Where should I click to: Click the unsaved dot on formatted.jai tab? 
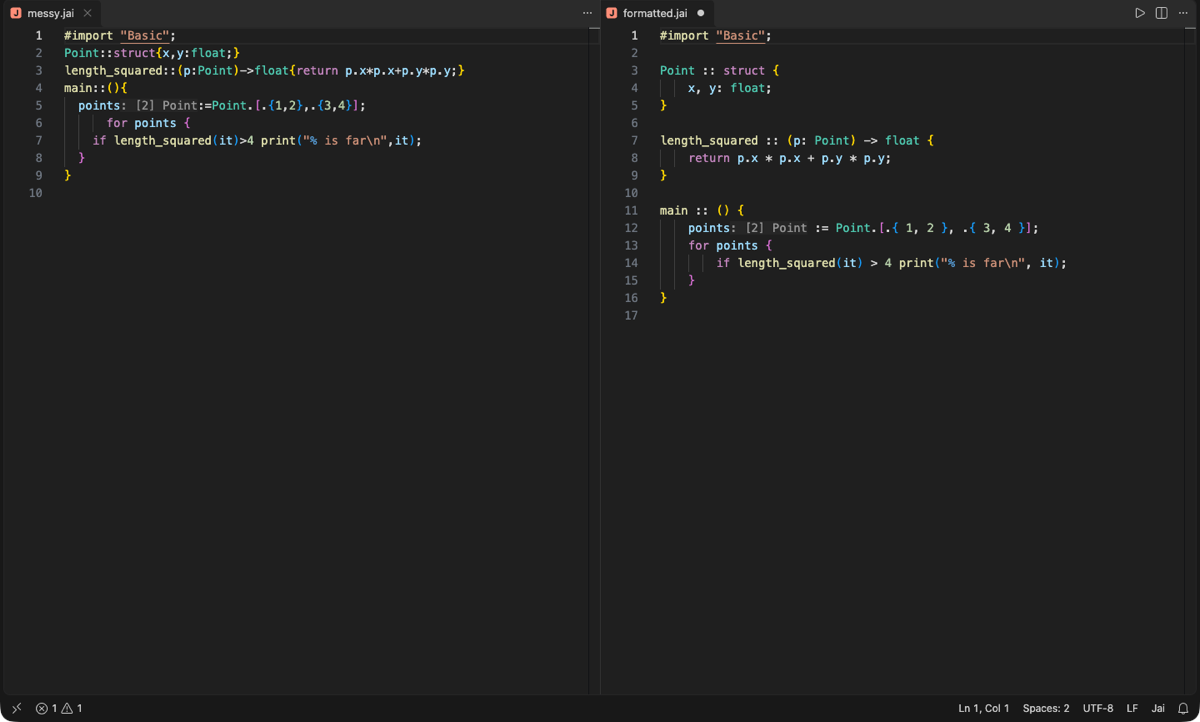coord(700,13)
